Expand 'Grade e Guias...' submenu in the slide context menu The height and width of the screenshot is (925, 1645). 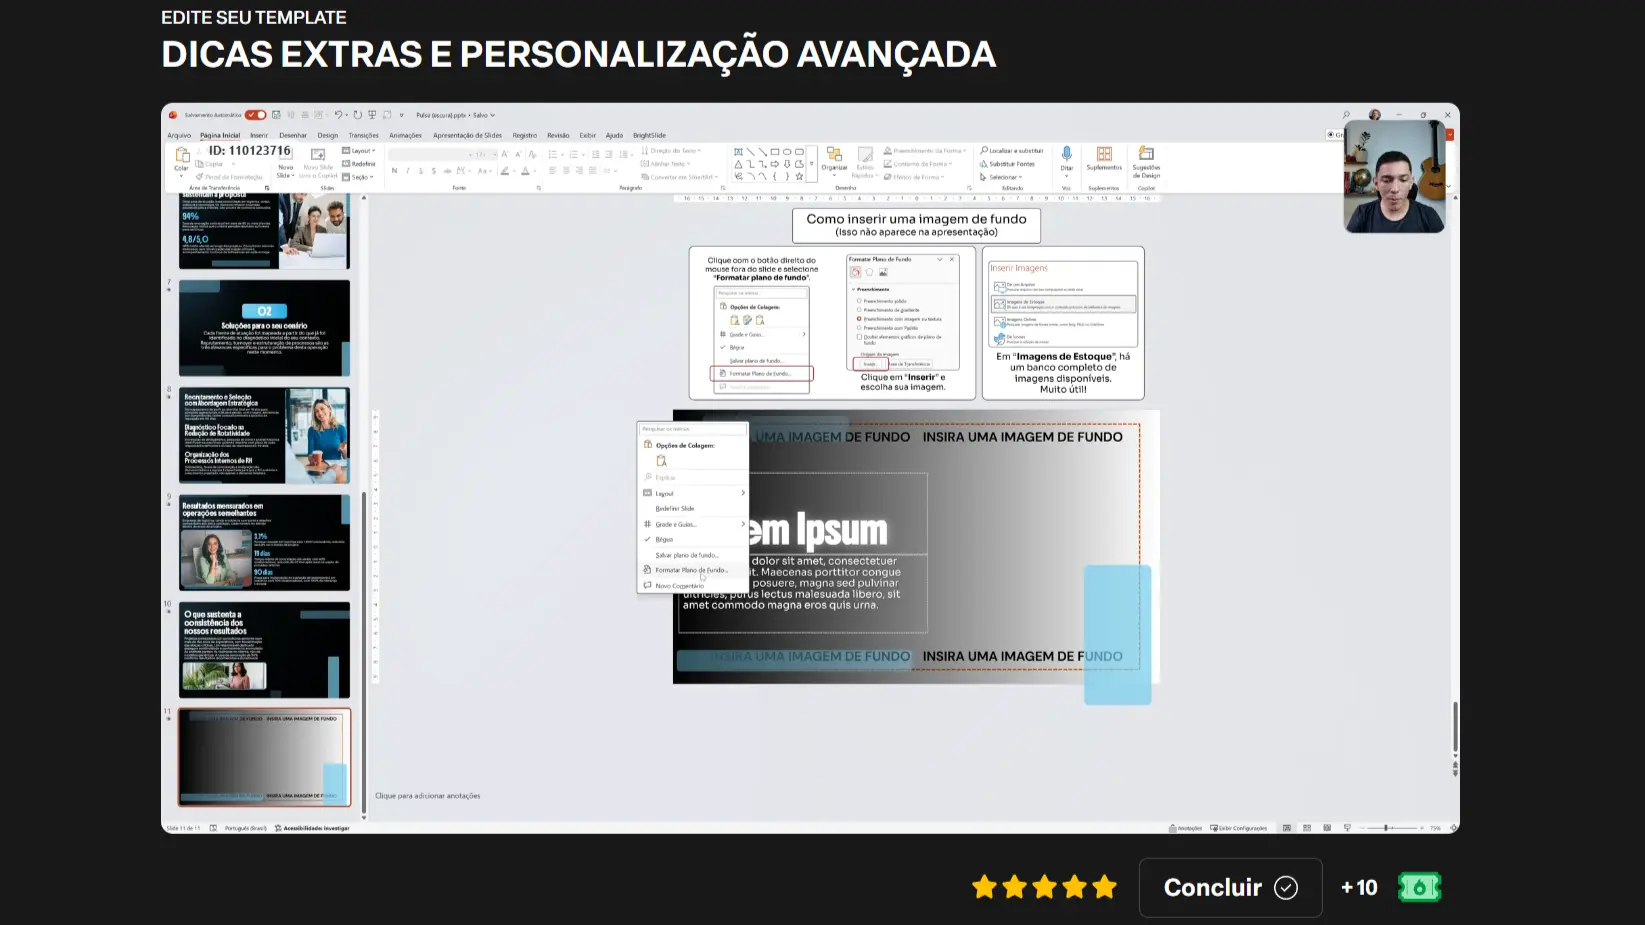coord(693,524)
